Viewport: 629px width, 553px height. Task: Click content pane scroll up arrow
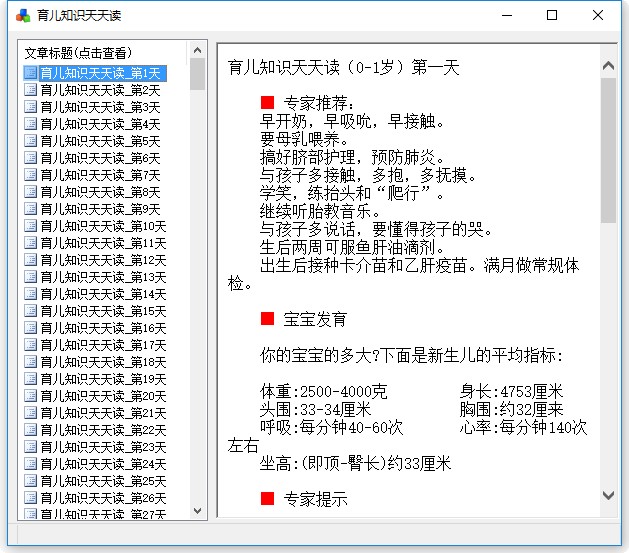pyautogui.click(x=609, y=66)
